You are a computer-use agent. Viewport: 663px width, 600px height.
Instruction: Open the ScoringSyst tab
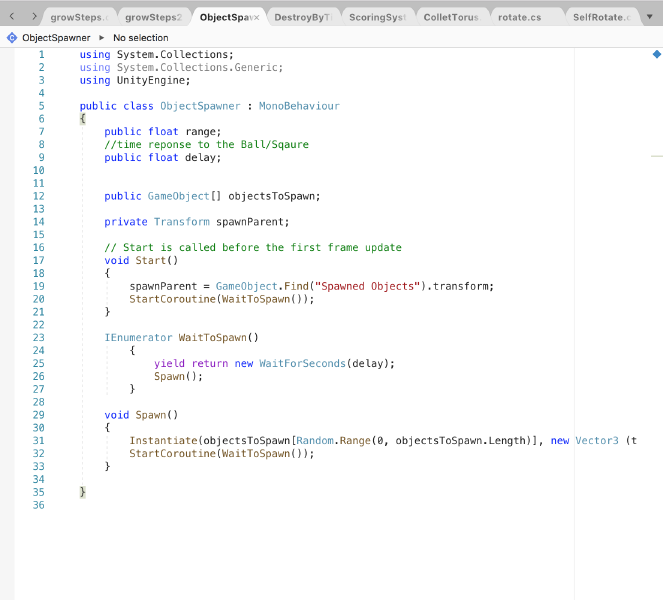click(378, 17)
